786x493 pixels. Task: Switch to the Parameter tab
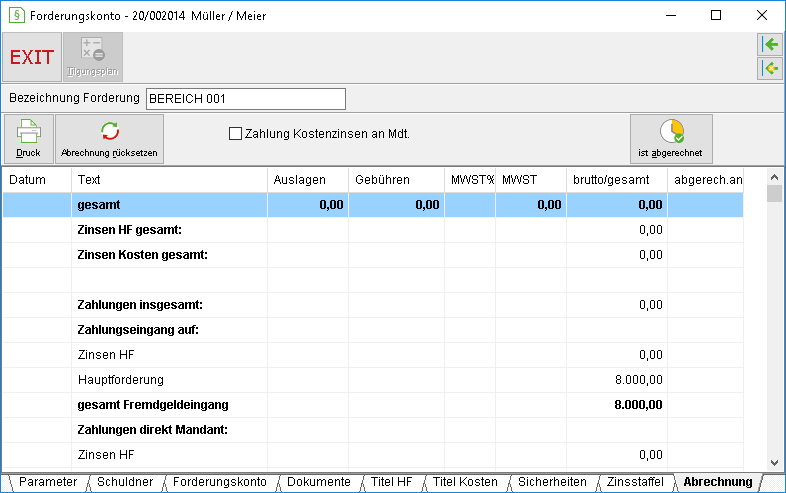[48, 482]
